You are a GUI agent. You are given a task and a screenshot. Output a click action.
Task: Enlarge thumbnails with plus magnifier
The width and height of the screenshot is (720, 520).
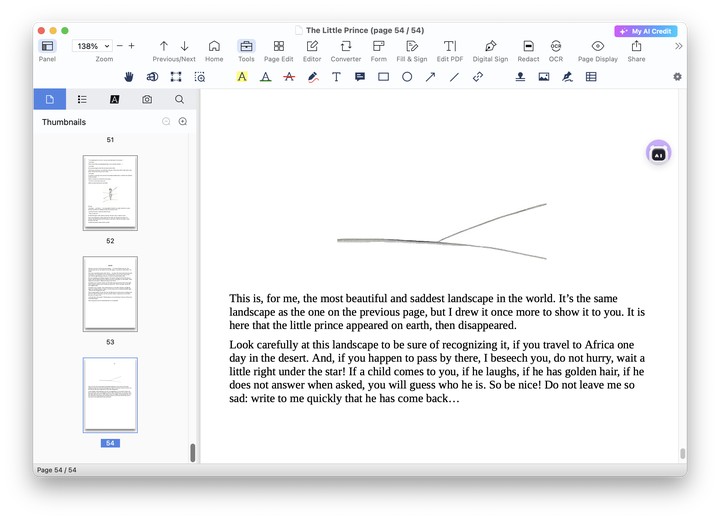tap(183, 121)
